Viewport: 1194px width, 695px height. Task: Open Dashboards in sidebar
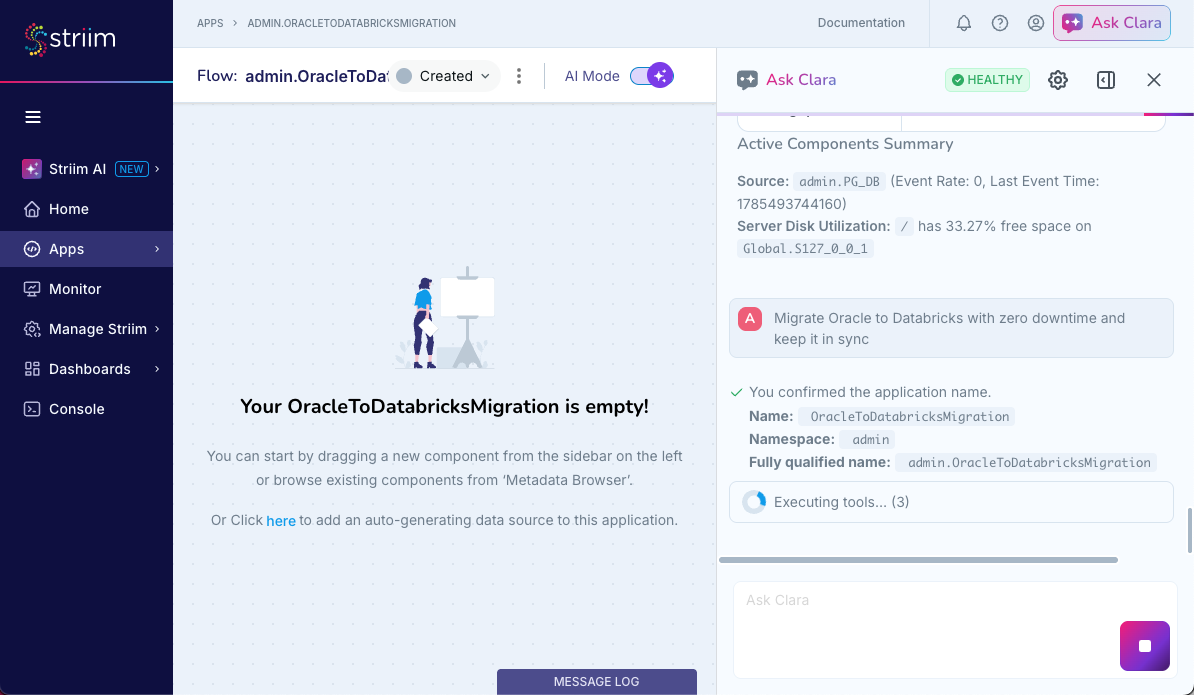[87, 369]
